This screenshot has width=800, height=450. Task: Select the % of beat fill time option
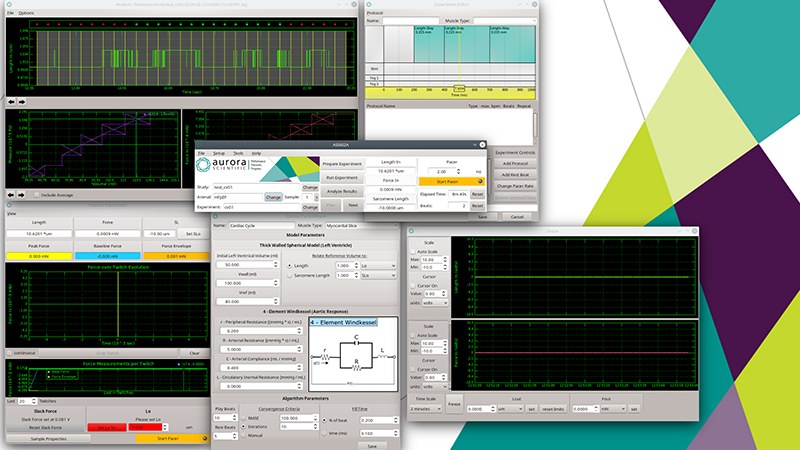[325, 420]
